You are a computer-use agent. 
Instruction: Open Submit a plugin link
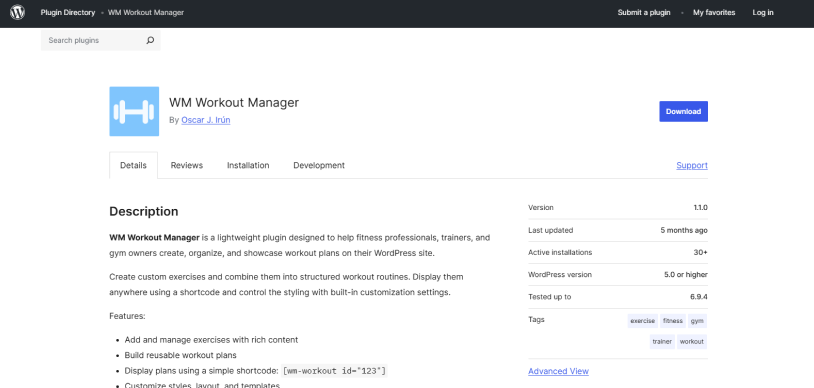point(644,12)
